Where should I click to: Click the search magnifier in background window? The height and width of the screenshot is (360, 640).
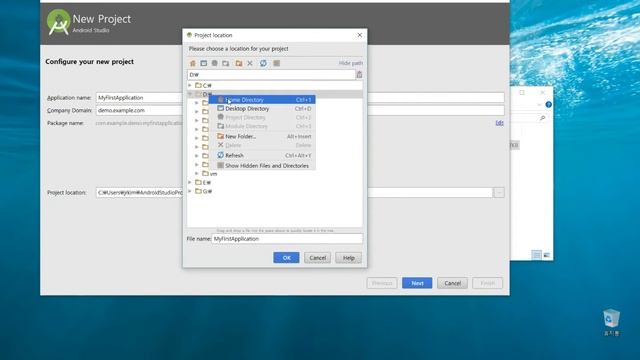click(542, 118)
